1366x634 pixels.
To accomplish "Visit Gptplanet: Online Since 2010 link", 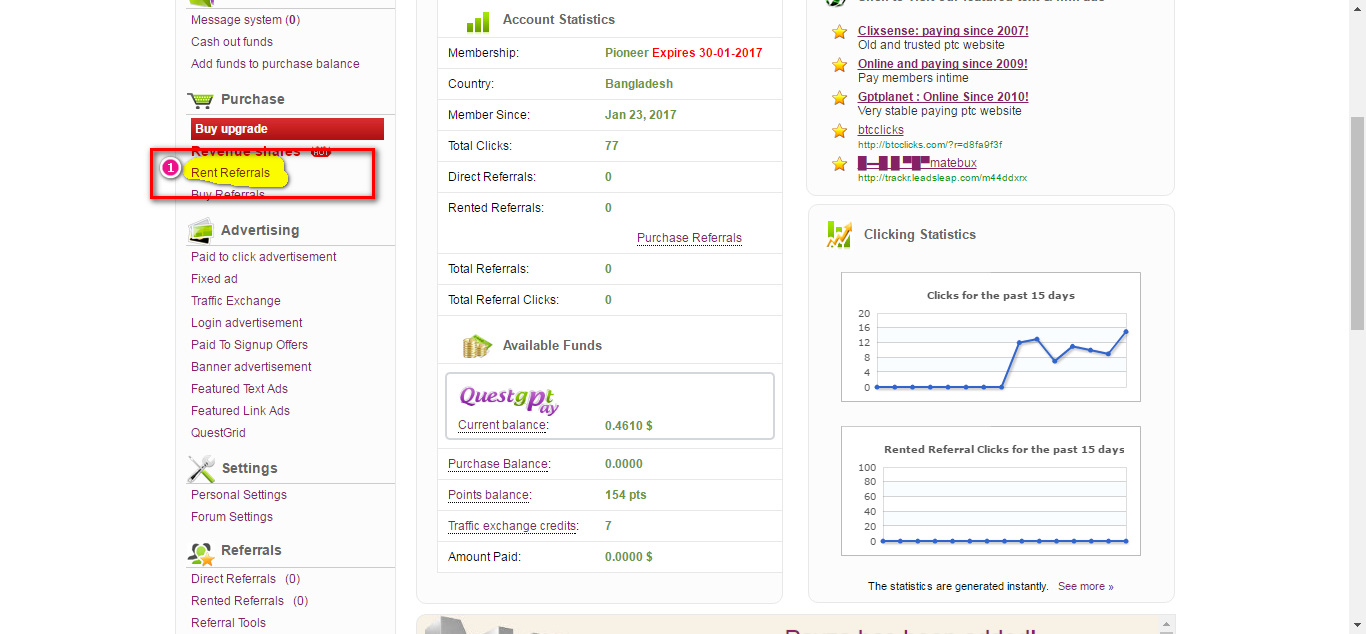I will tap(943, 97).
